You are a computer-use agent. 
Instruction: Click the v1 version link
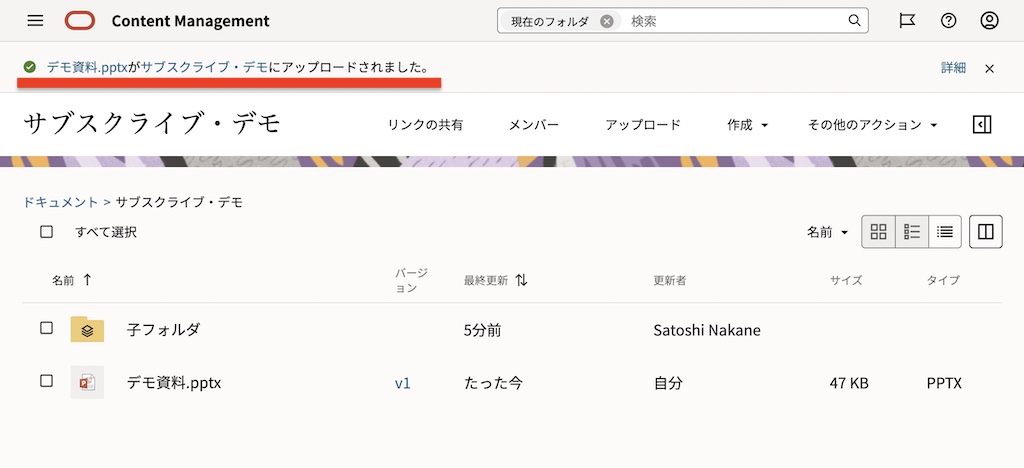point(402,383)
